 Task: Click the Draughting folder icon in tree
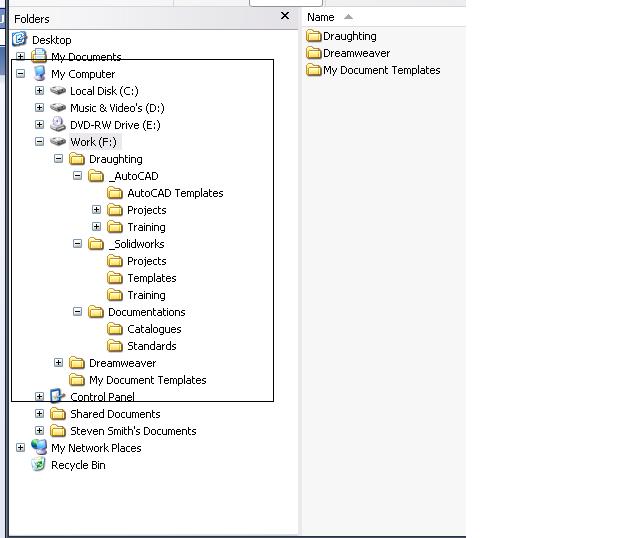point(77,159)
